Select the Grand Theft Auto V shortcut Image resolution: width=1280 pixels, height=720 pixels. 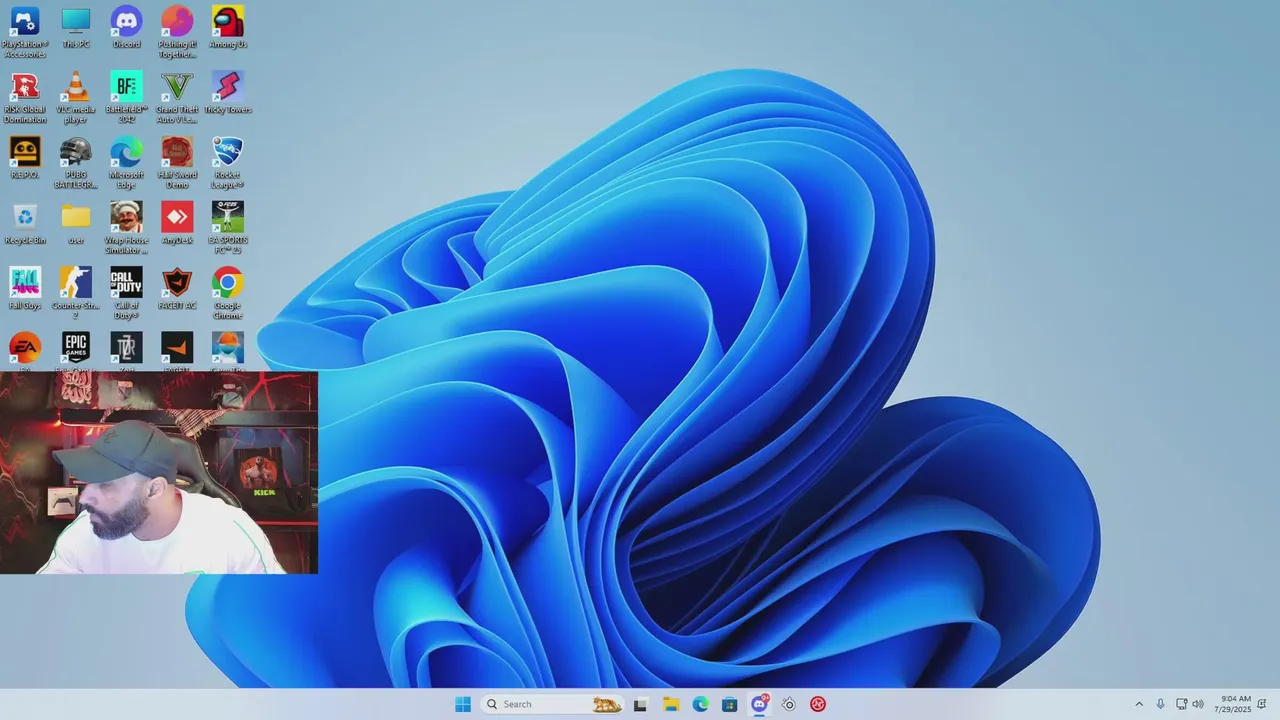point(177,97)
